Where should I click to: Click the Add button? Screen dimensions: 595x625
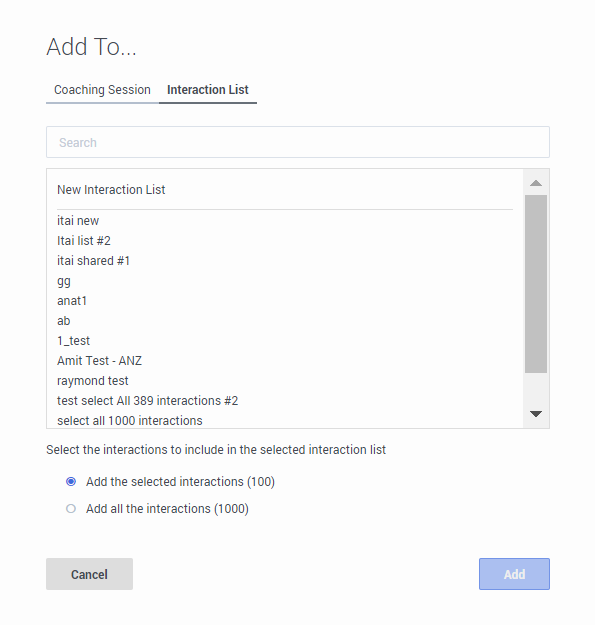(x=514, y=574)
